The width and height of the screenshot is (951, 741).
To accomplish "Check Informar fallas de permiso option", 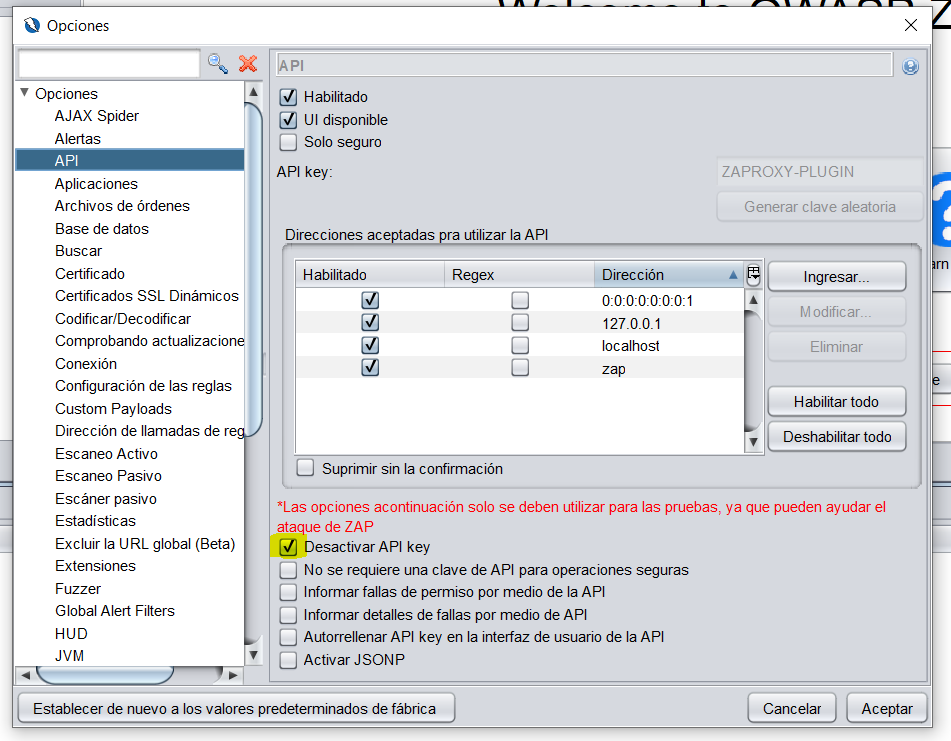I will (x=288, y=592).
